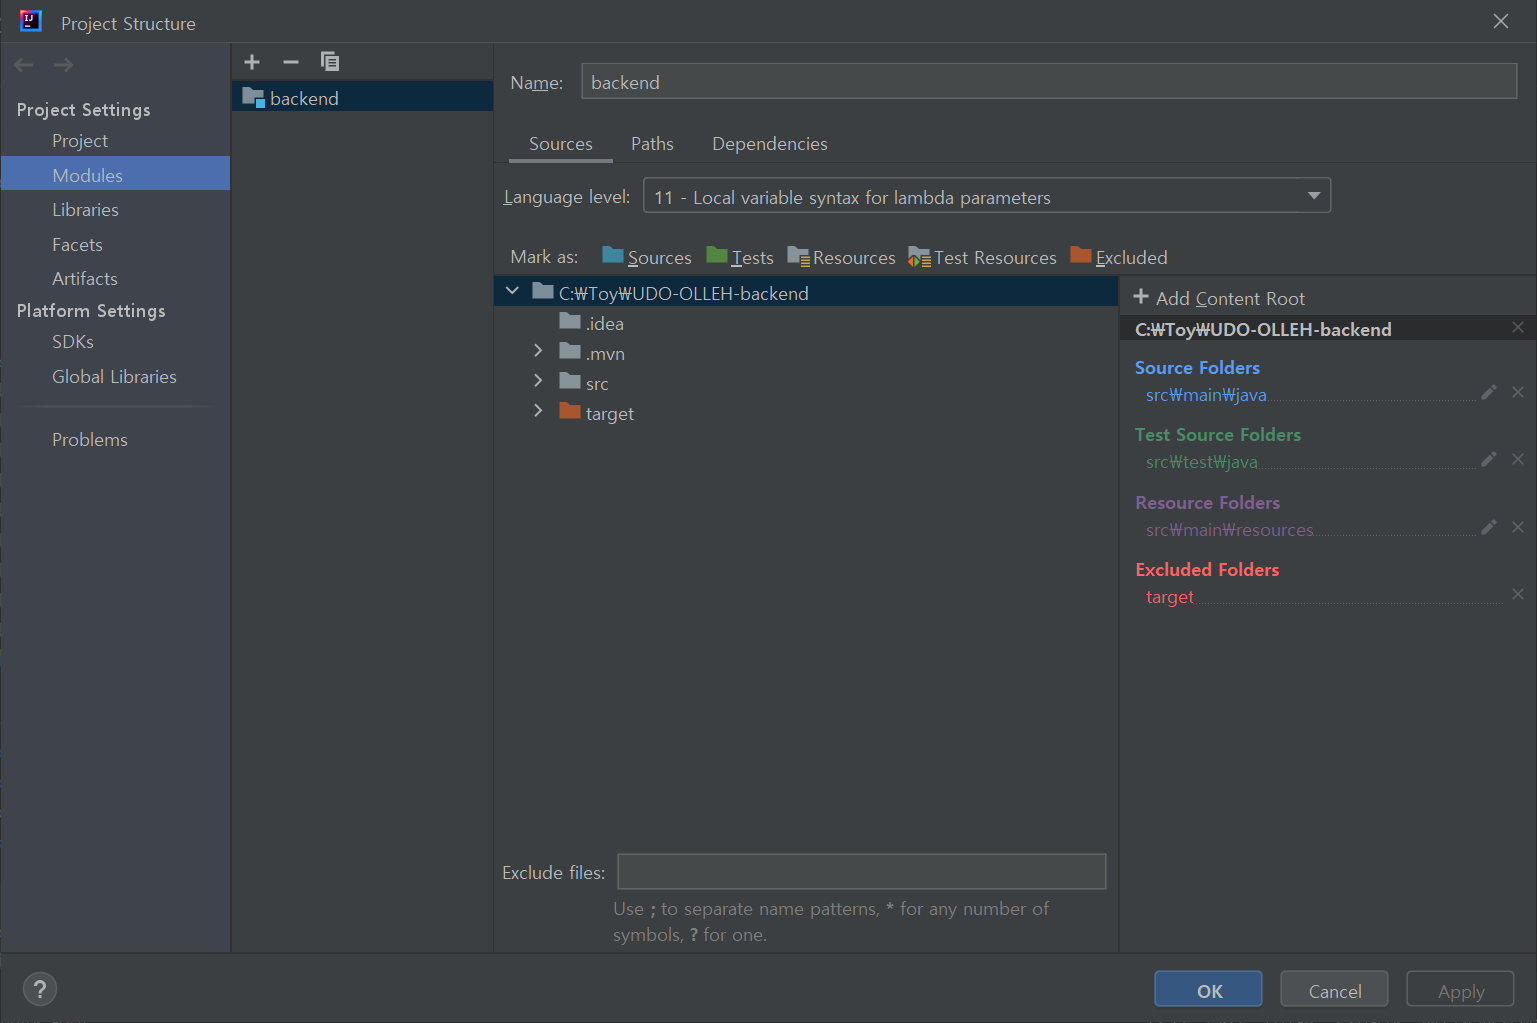Switch to the Paths tab
1537x1023 pixels.
tap(652, 143)
